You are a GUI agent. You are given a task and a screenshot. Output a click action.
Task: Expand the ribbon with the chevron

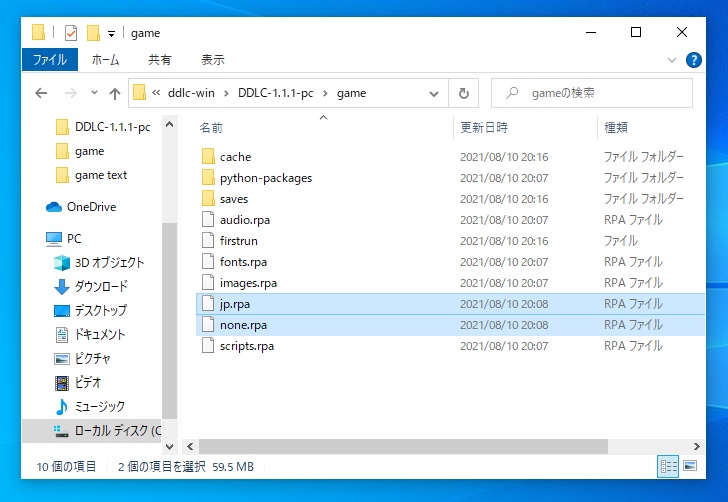coord(672,60)
